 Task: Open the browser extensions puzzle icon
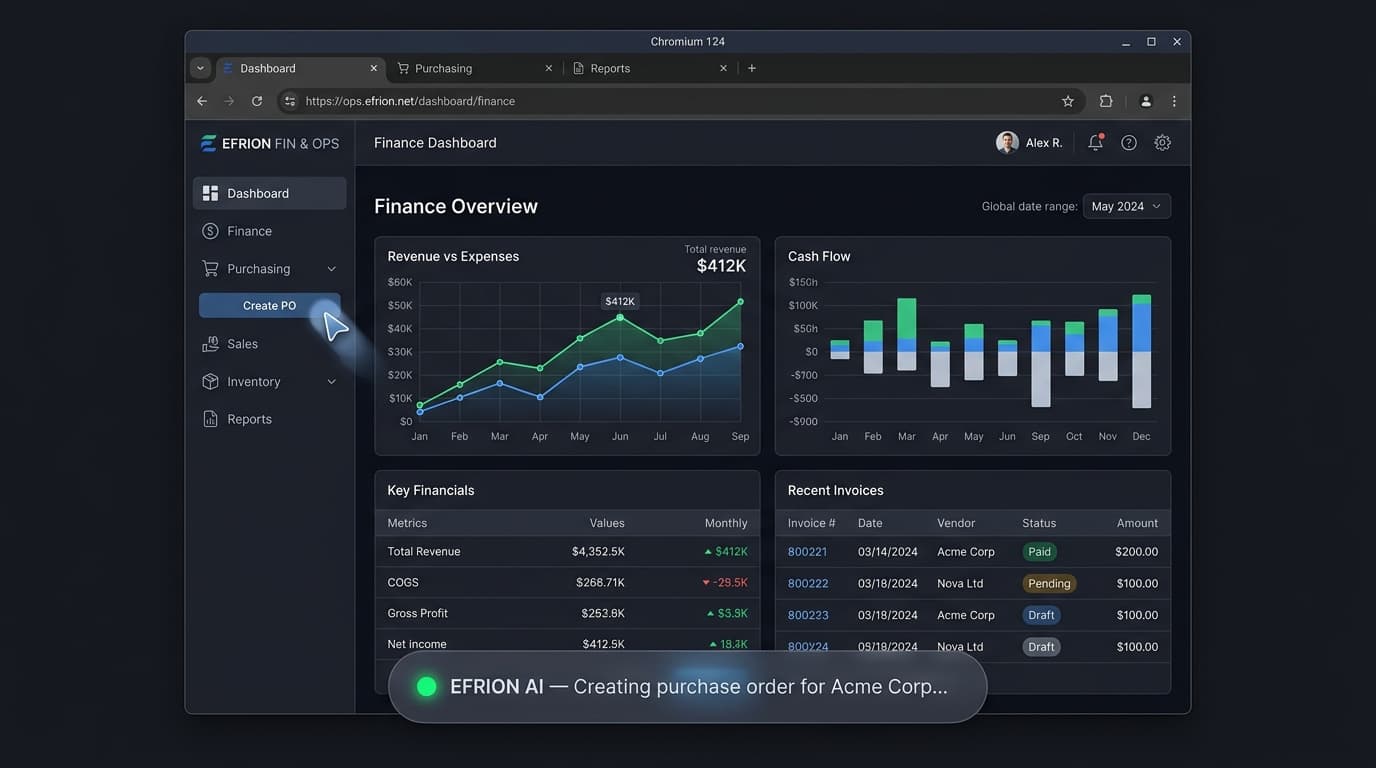tap(1106, 101)
